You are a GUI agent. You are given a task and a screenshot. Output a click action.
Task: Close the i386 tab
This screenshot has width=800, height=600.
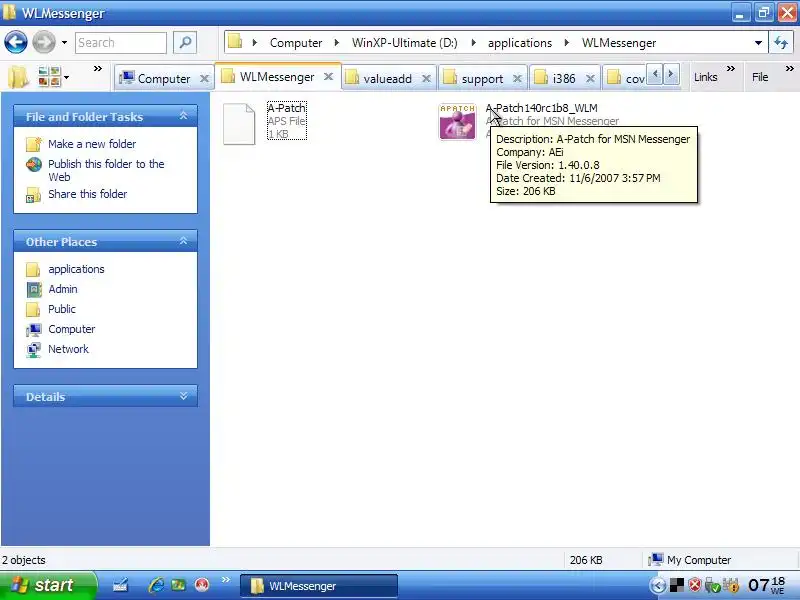point(590,79)
